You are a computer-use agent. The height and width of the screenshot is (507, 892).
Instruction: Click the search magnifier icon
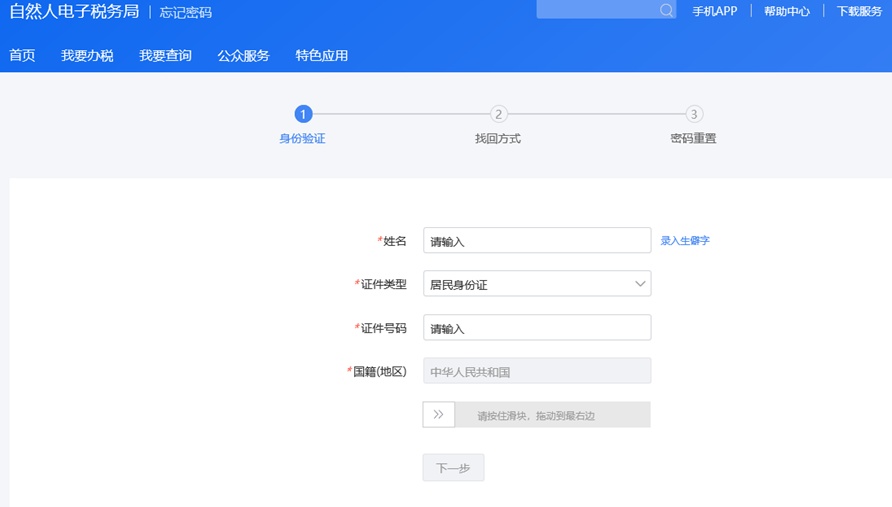pyautogui.click(x=666, y=10)
